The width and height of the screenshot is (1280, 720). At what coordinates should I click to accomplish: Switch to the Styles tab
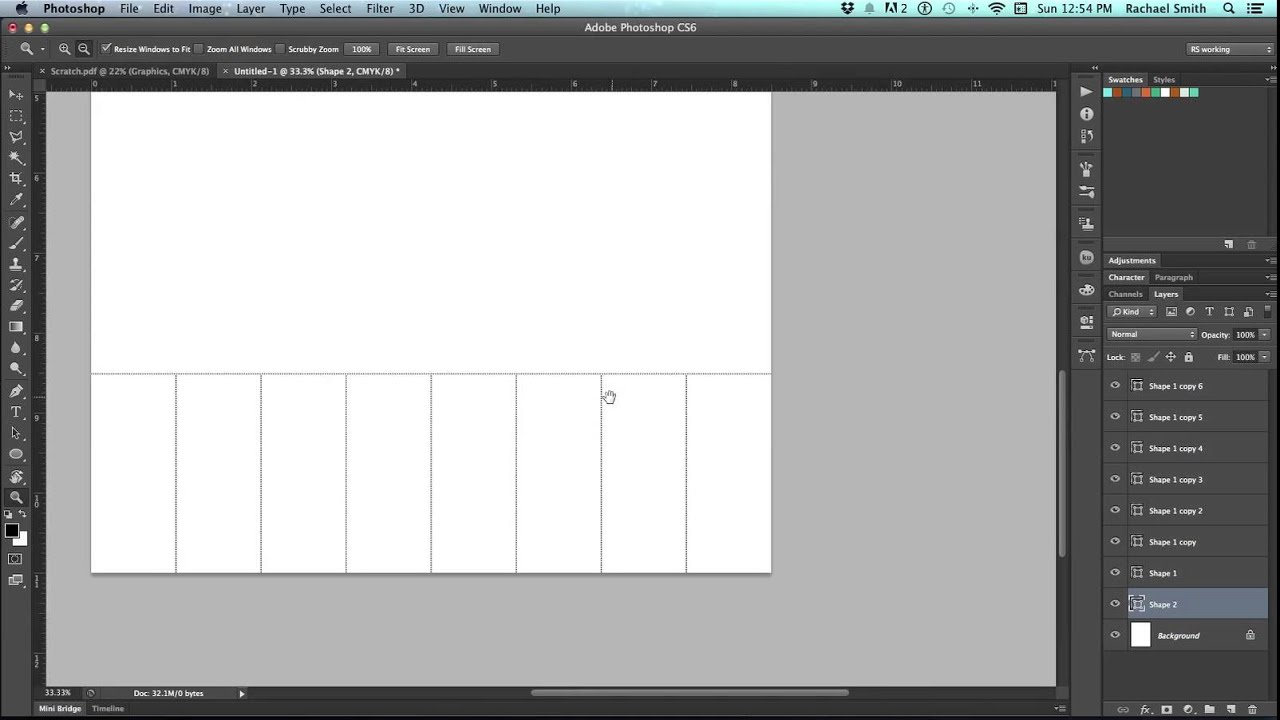click(1164, 79)
